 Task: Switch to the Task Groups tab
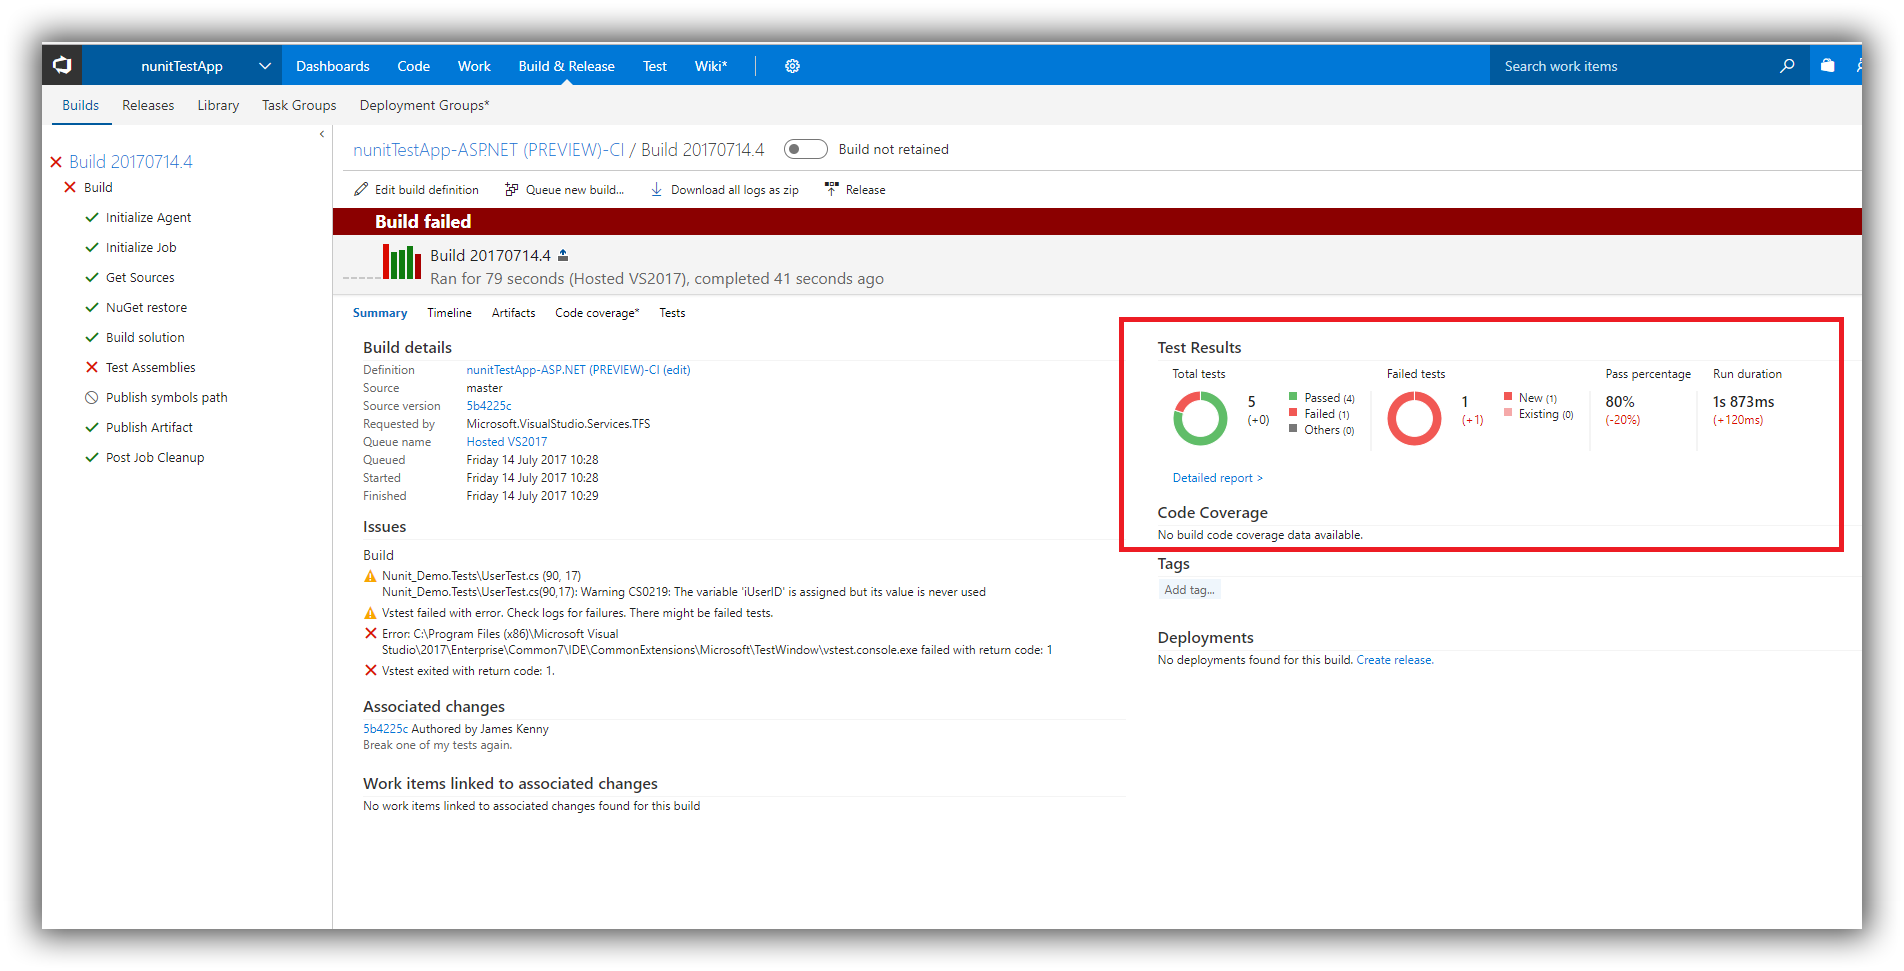click(299, 105)
